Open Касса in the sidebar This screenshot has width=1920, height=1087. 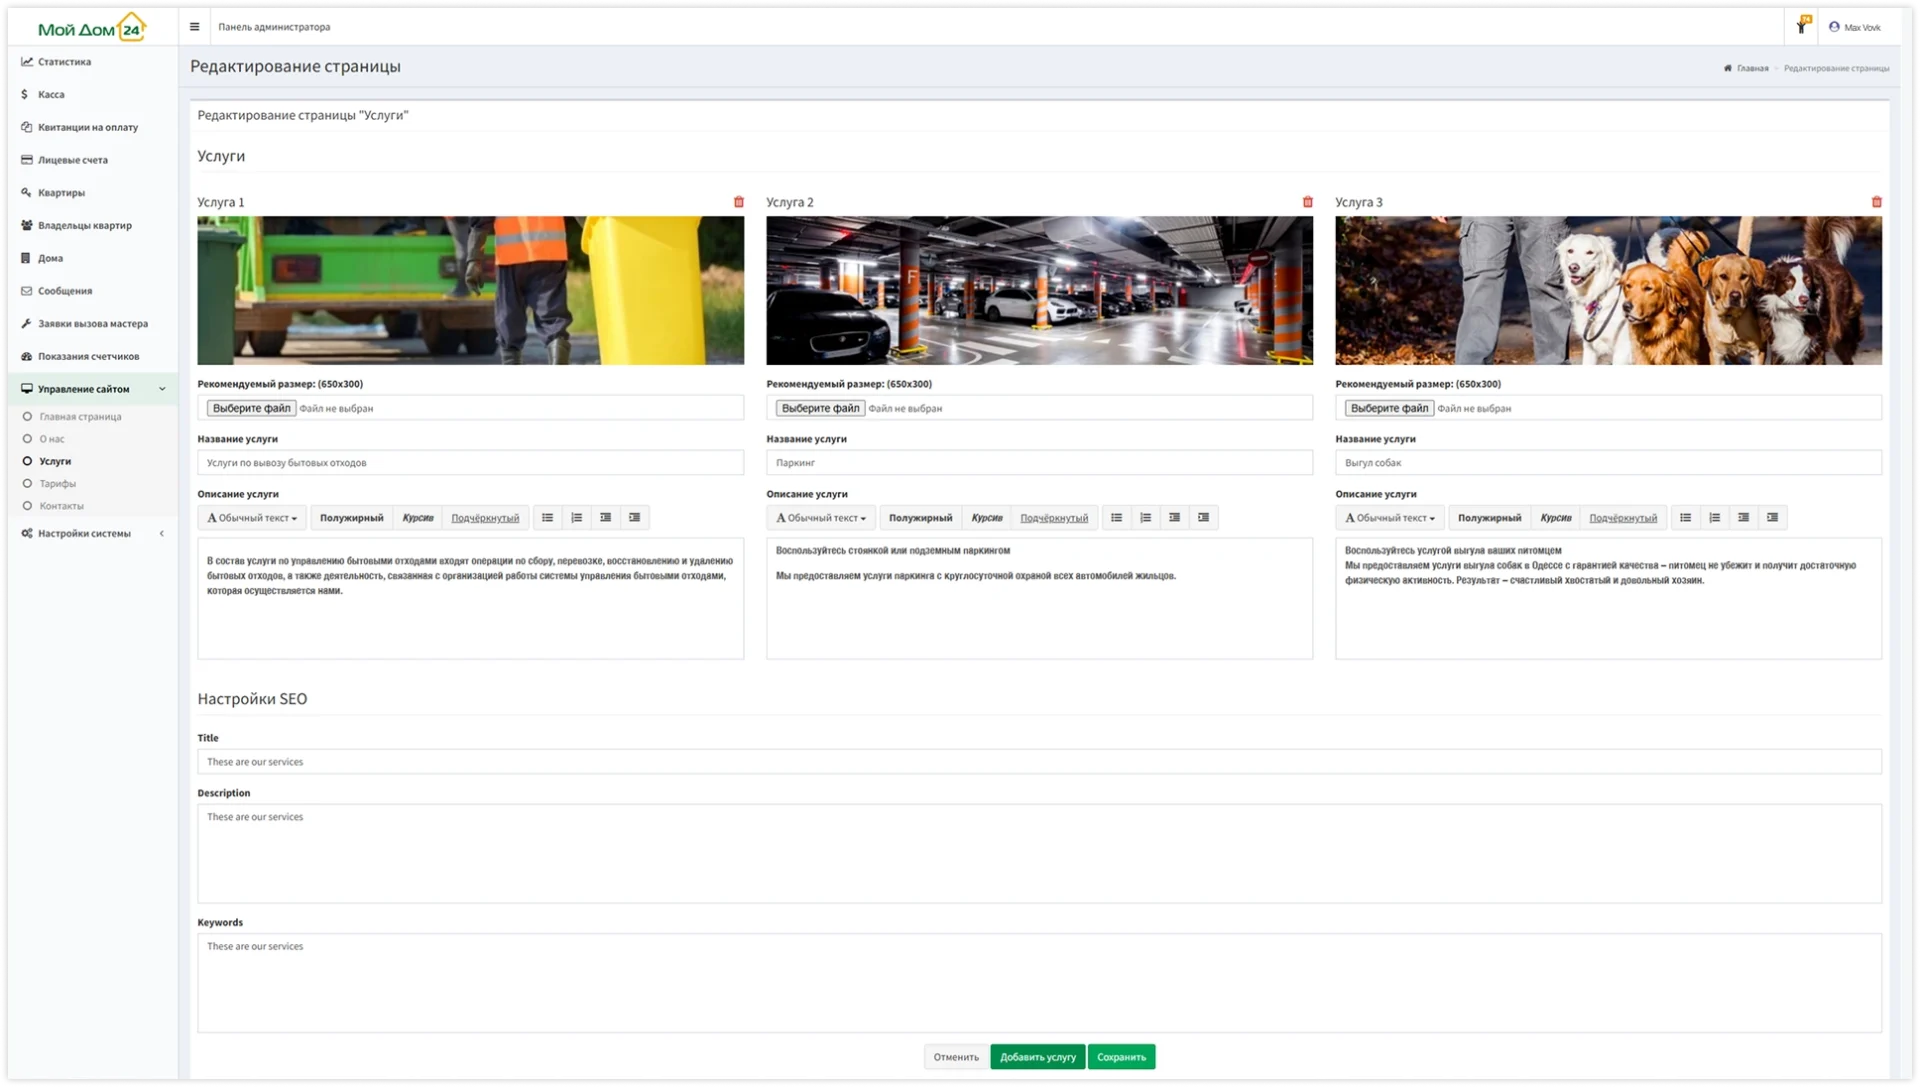92,95
